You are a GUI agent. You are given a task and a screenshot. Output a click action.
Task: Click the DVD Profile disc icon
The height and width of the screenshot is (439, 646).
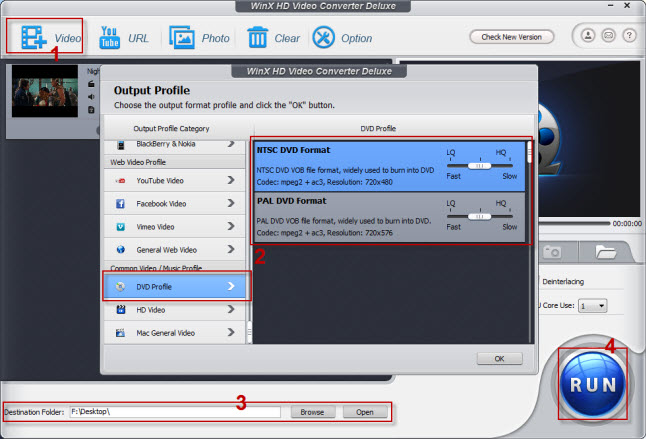pyautogui.click(x=120, y=287)
